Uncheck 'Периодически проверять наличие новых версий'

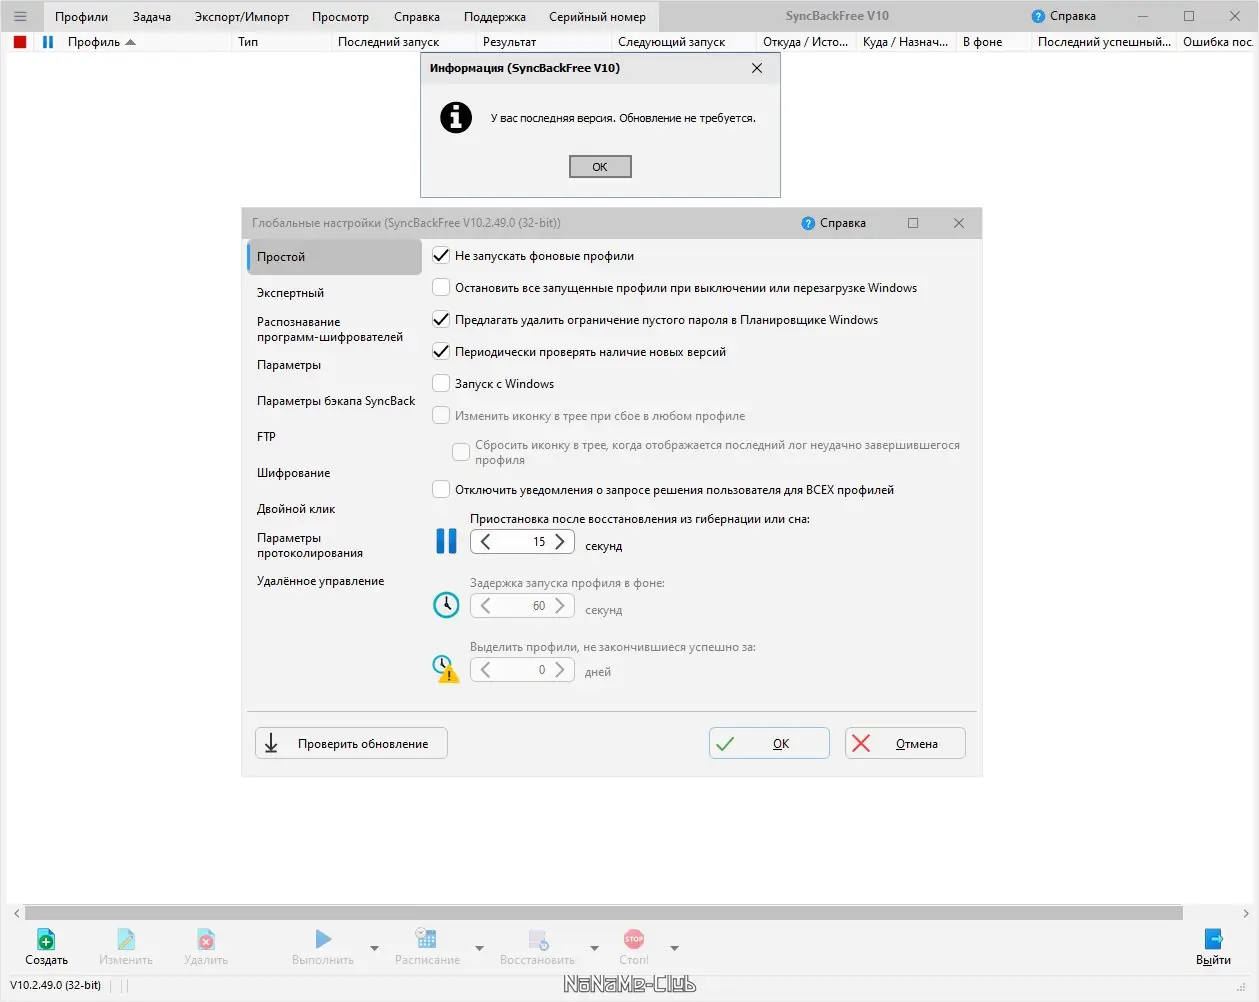click(x=441, y=352)
